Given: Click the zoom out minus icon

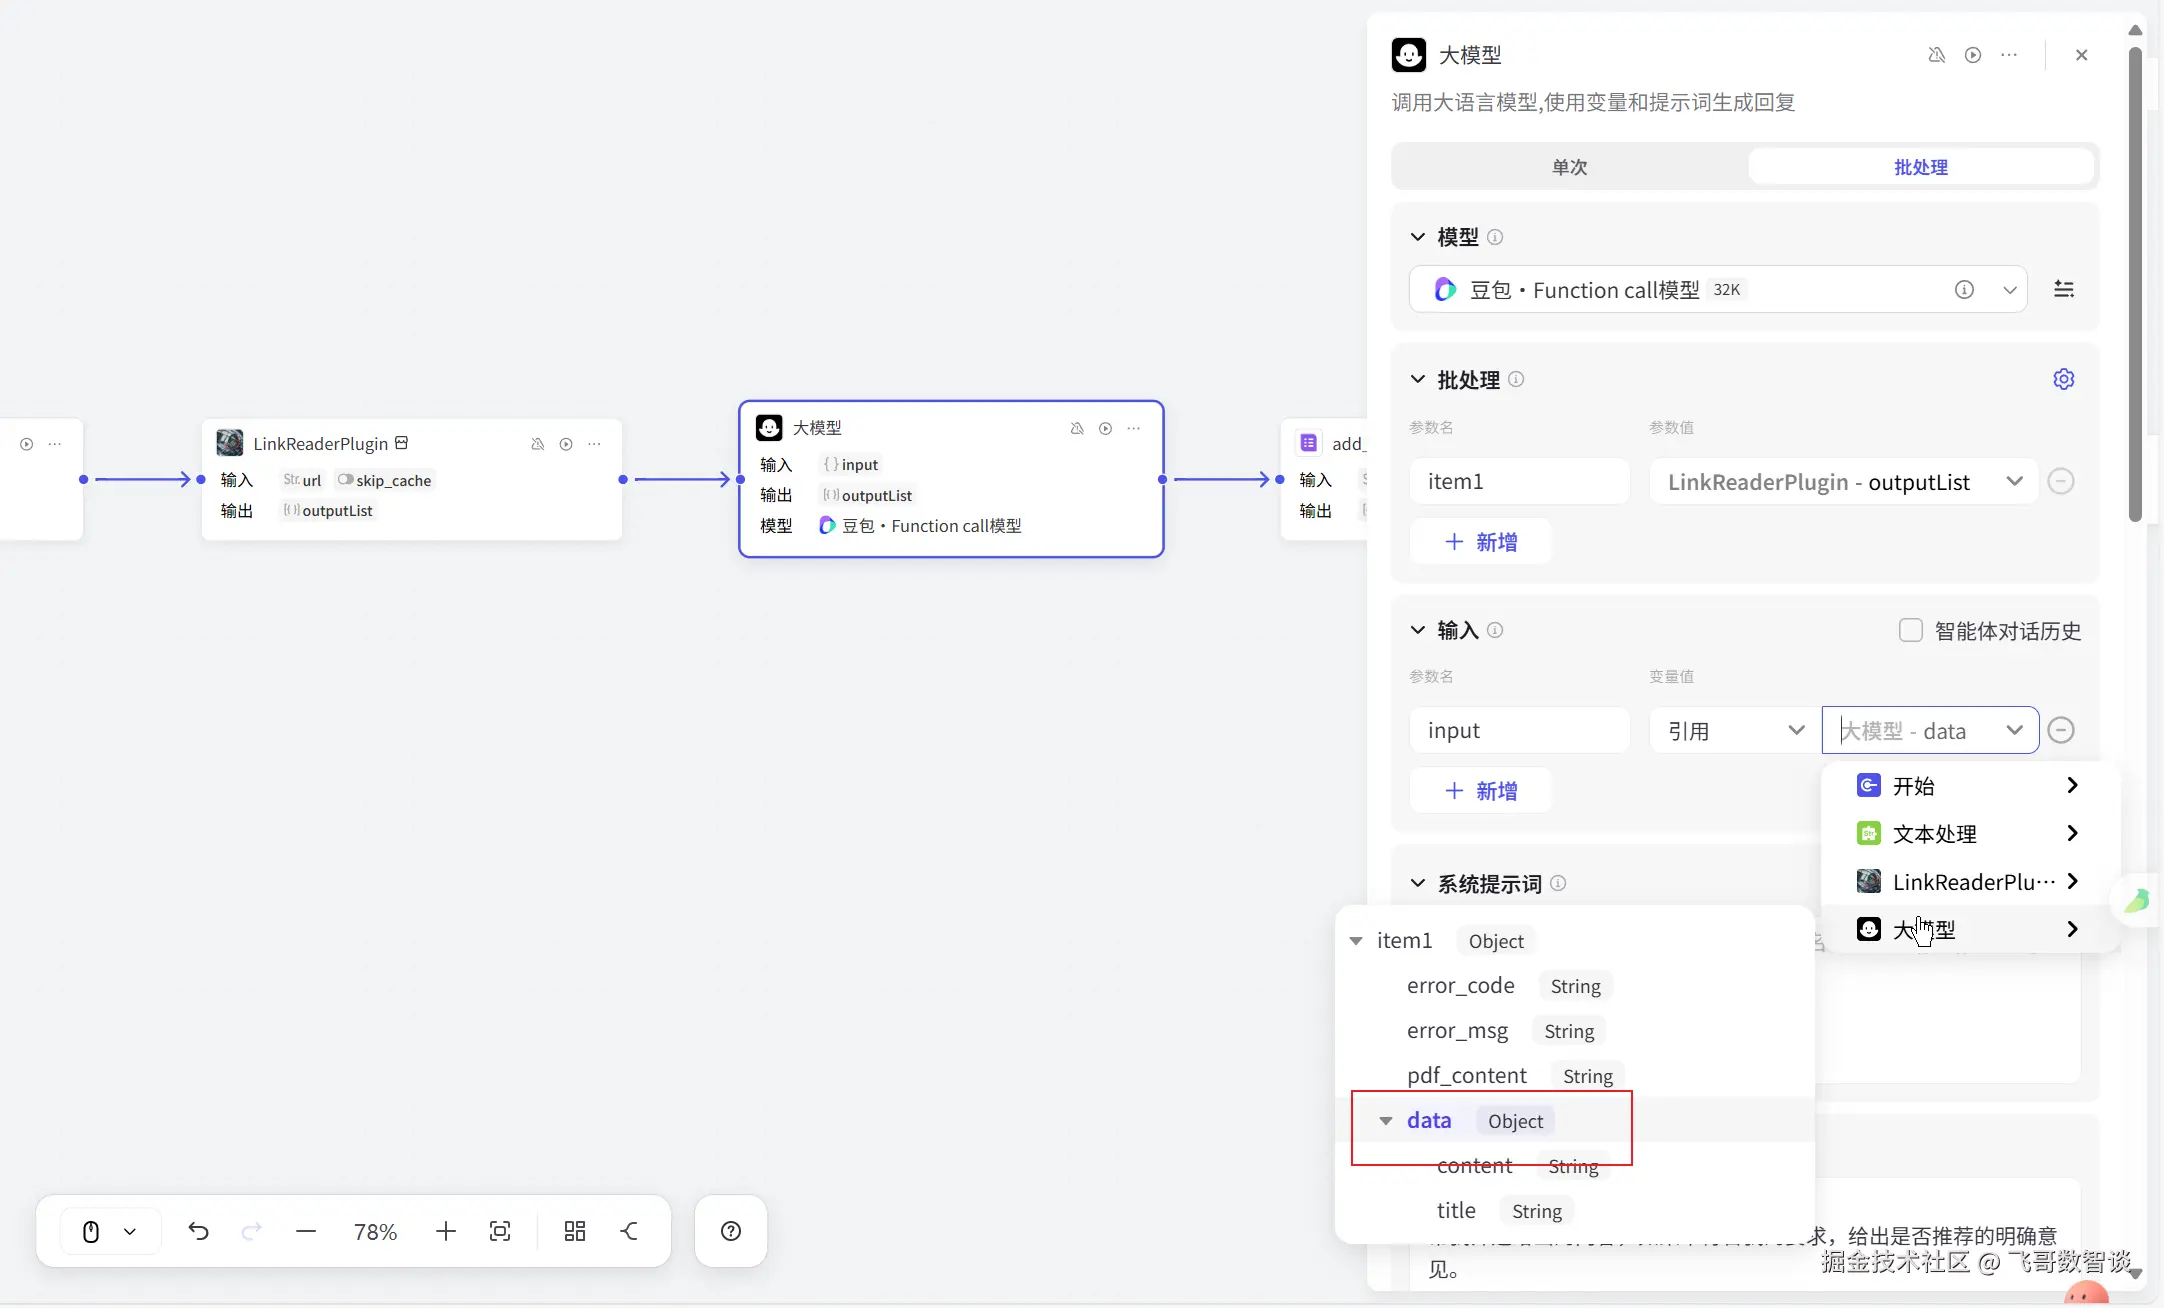Looking at the screenshot, I should pyautogui.click(x=306, y=1231).
